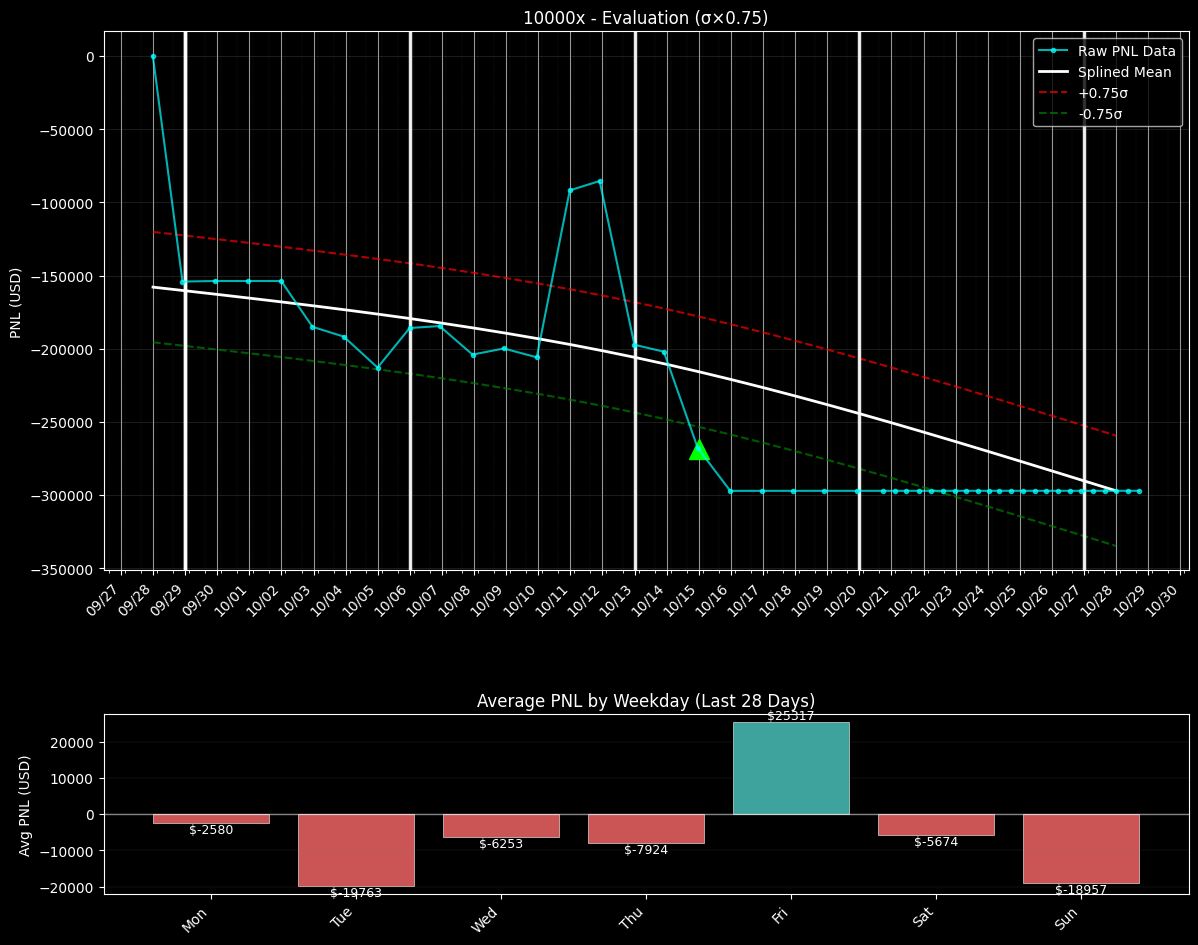Click the first data point at zero PNL
The width and height of the screenshot is (1198, 945).
(x=153, y=57)
